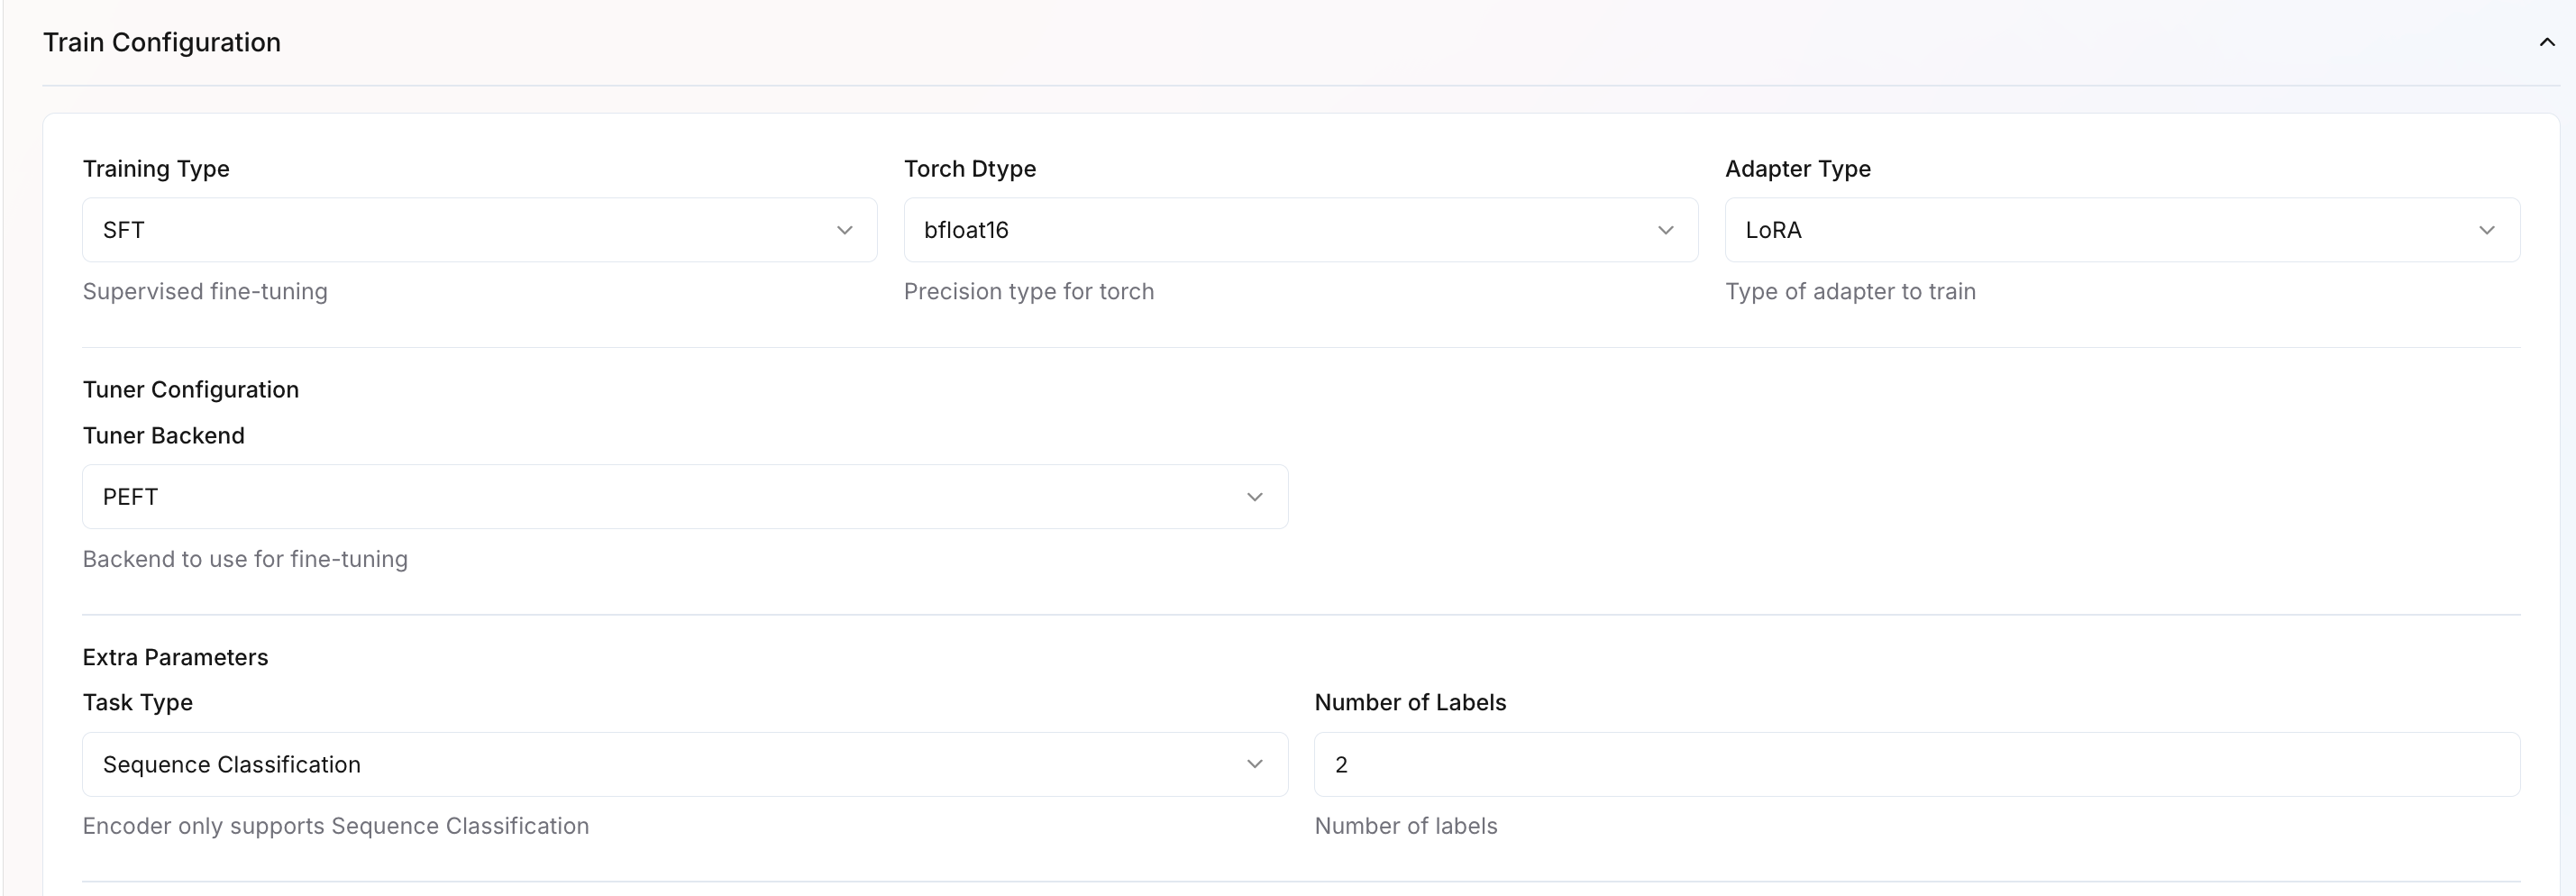Select the Sequence Classification value in Task Type
The width and height of the screenshot is (2576, 896).
(x=231, y=764)
